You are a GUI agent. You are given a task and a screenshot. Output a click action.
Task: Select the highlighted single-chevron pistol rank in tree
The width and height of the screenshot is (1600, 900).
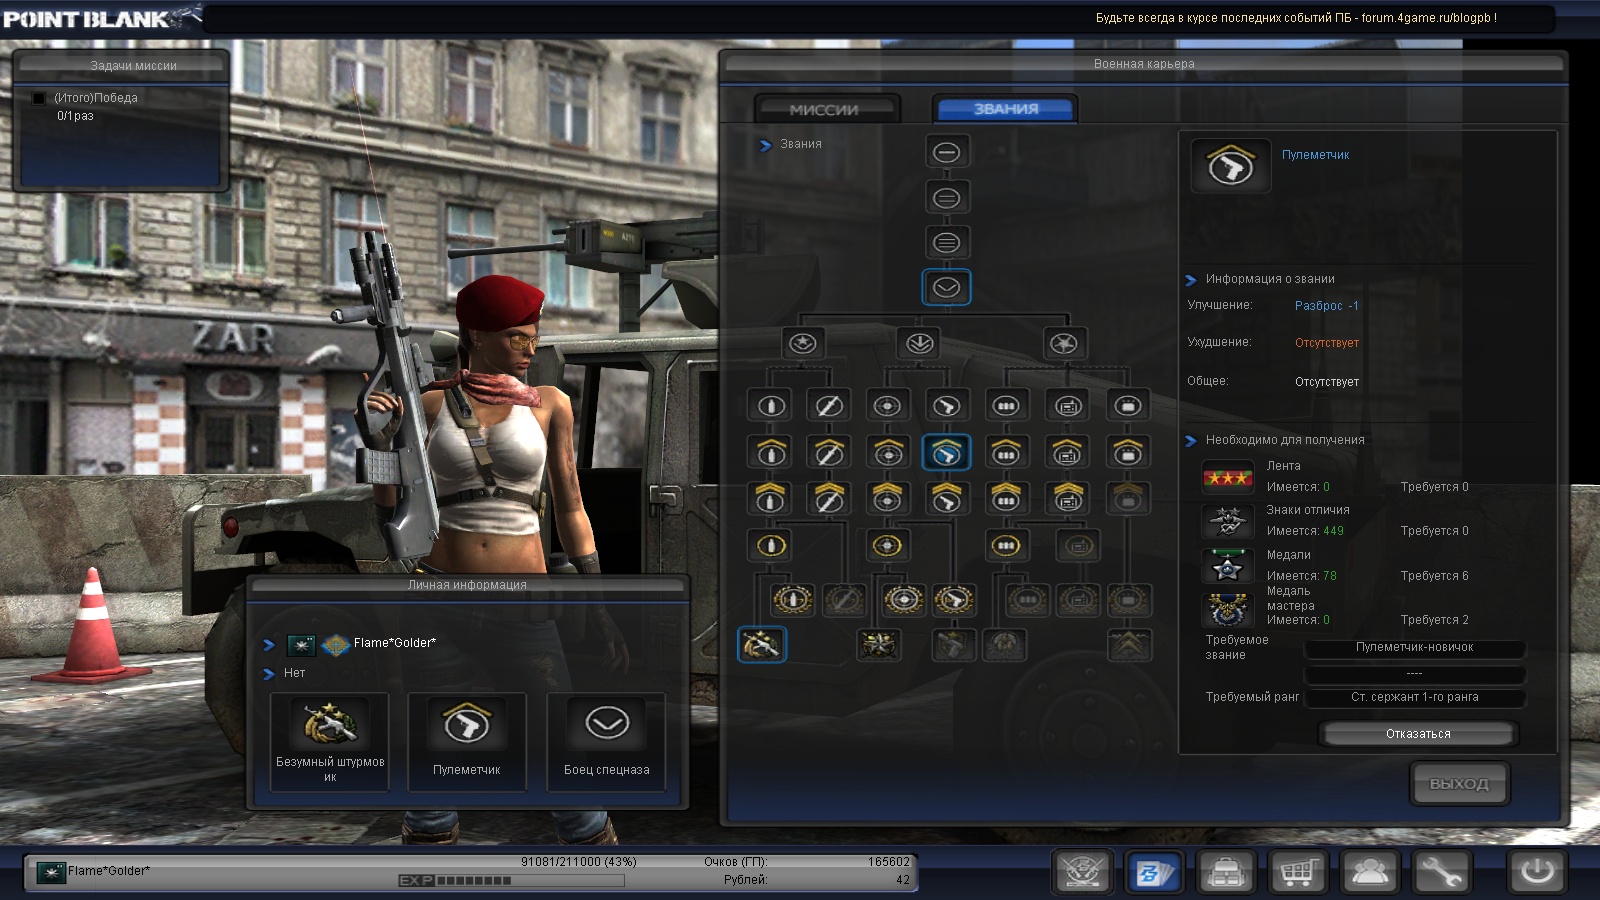tap(946, 453)
